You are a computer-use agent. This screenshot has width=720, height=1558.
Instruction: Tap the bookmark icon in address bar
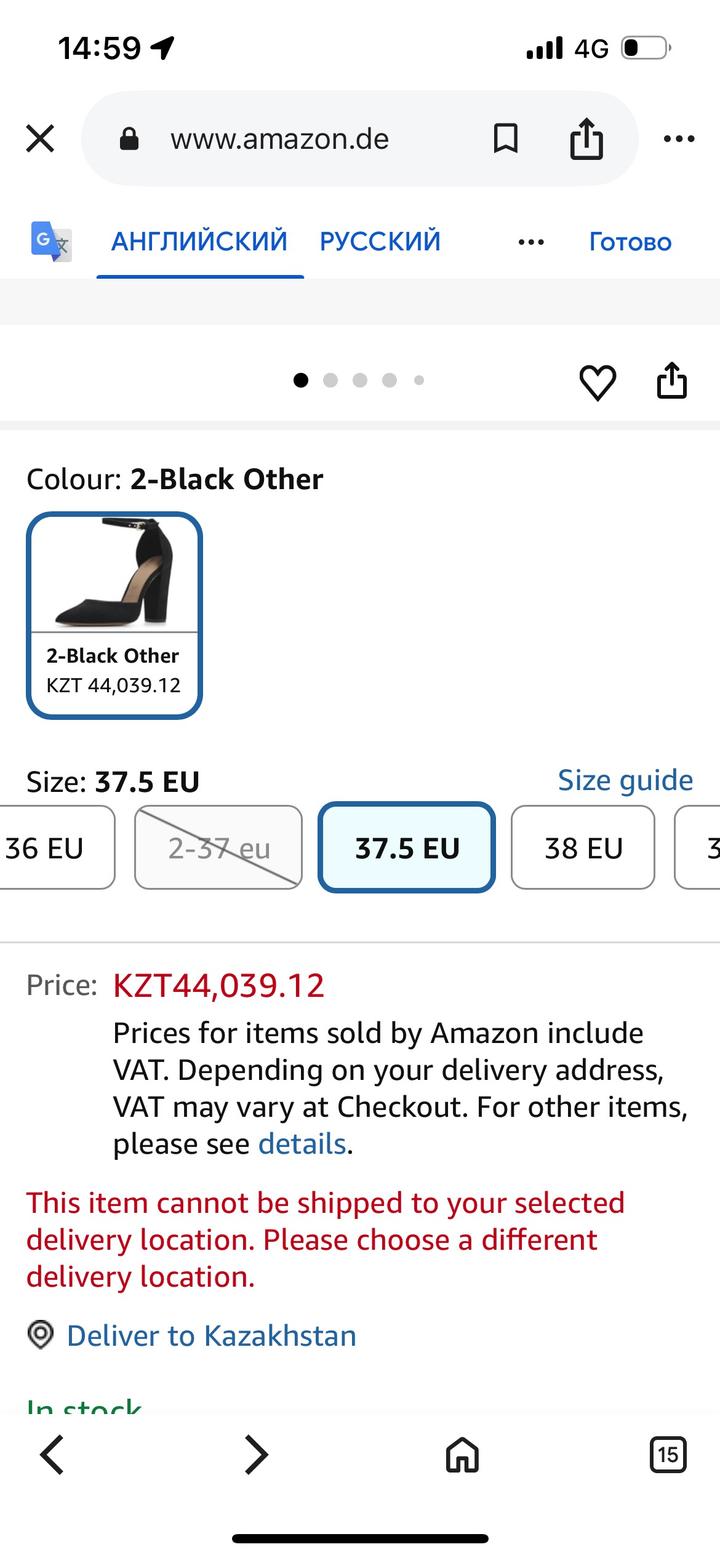[x=506, y=139]
